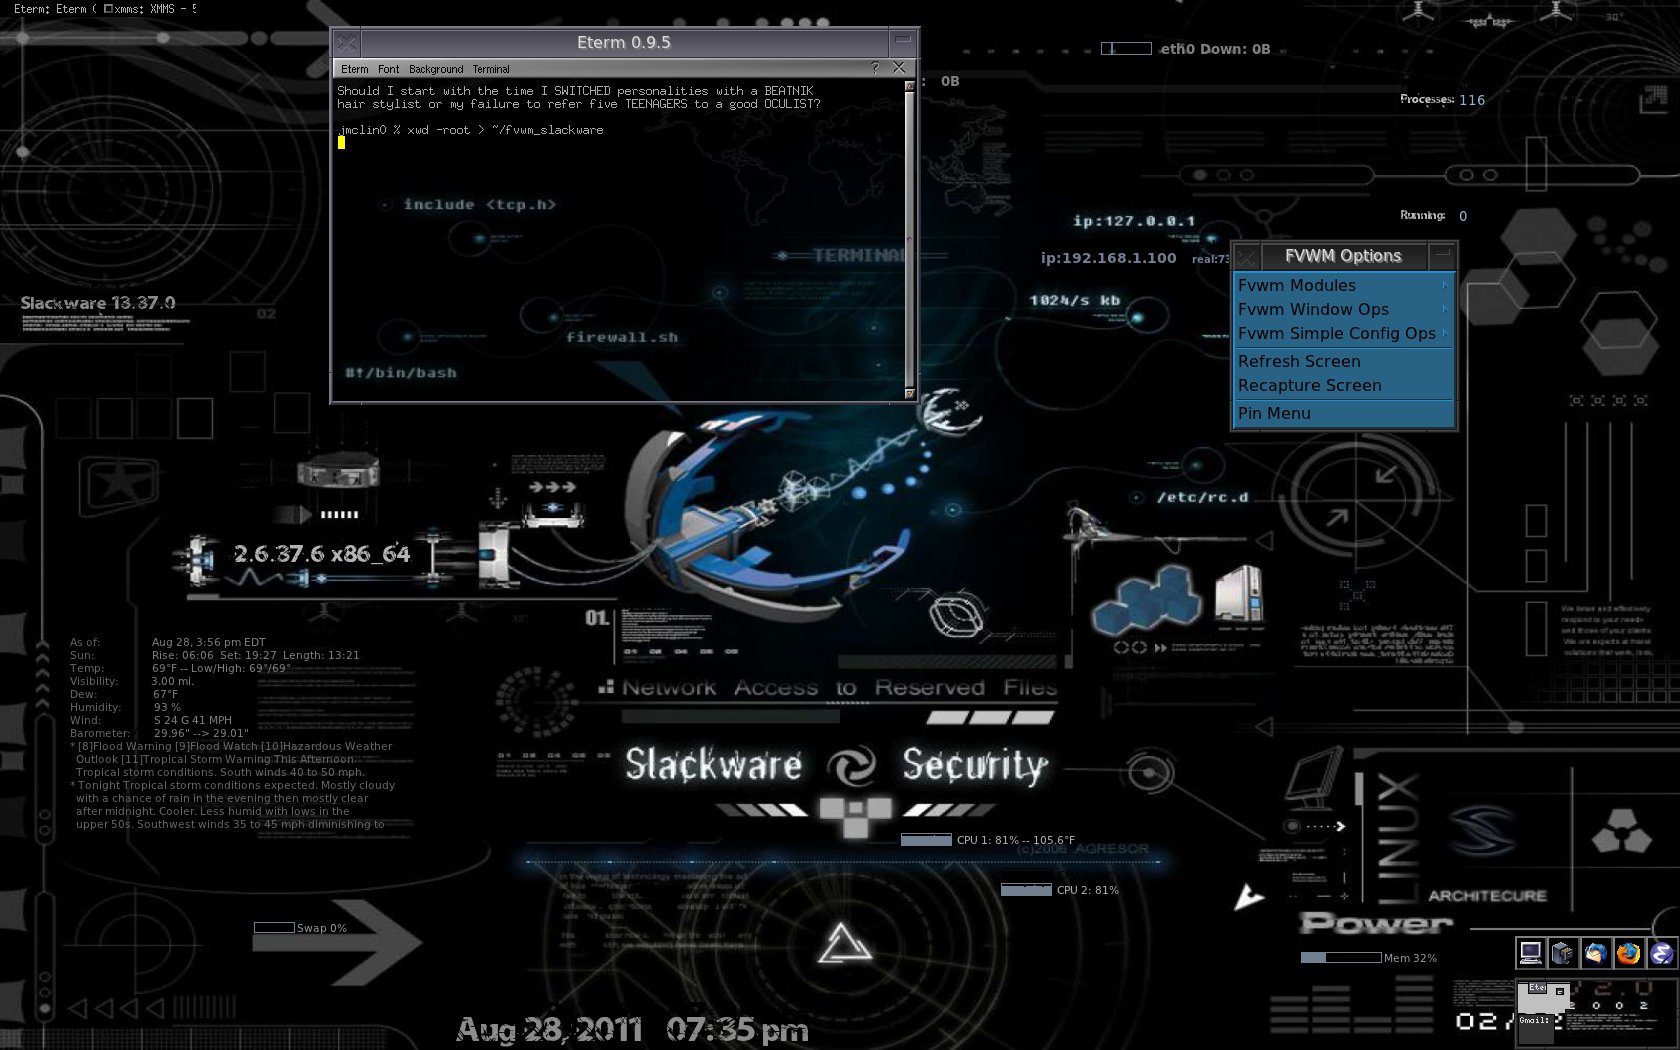Open the Terminal menu in Eterm
This screenshot has height=1050, width=1680.
(x=491, y=69)
